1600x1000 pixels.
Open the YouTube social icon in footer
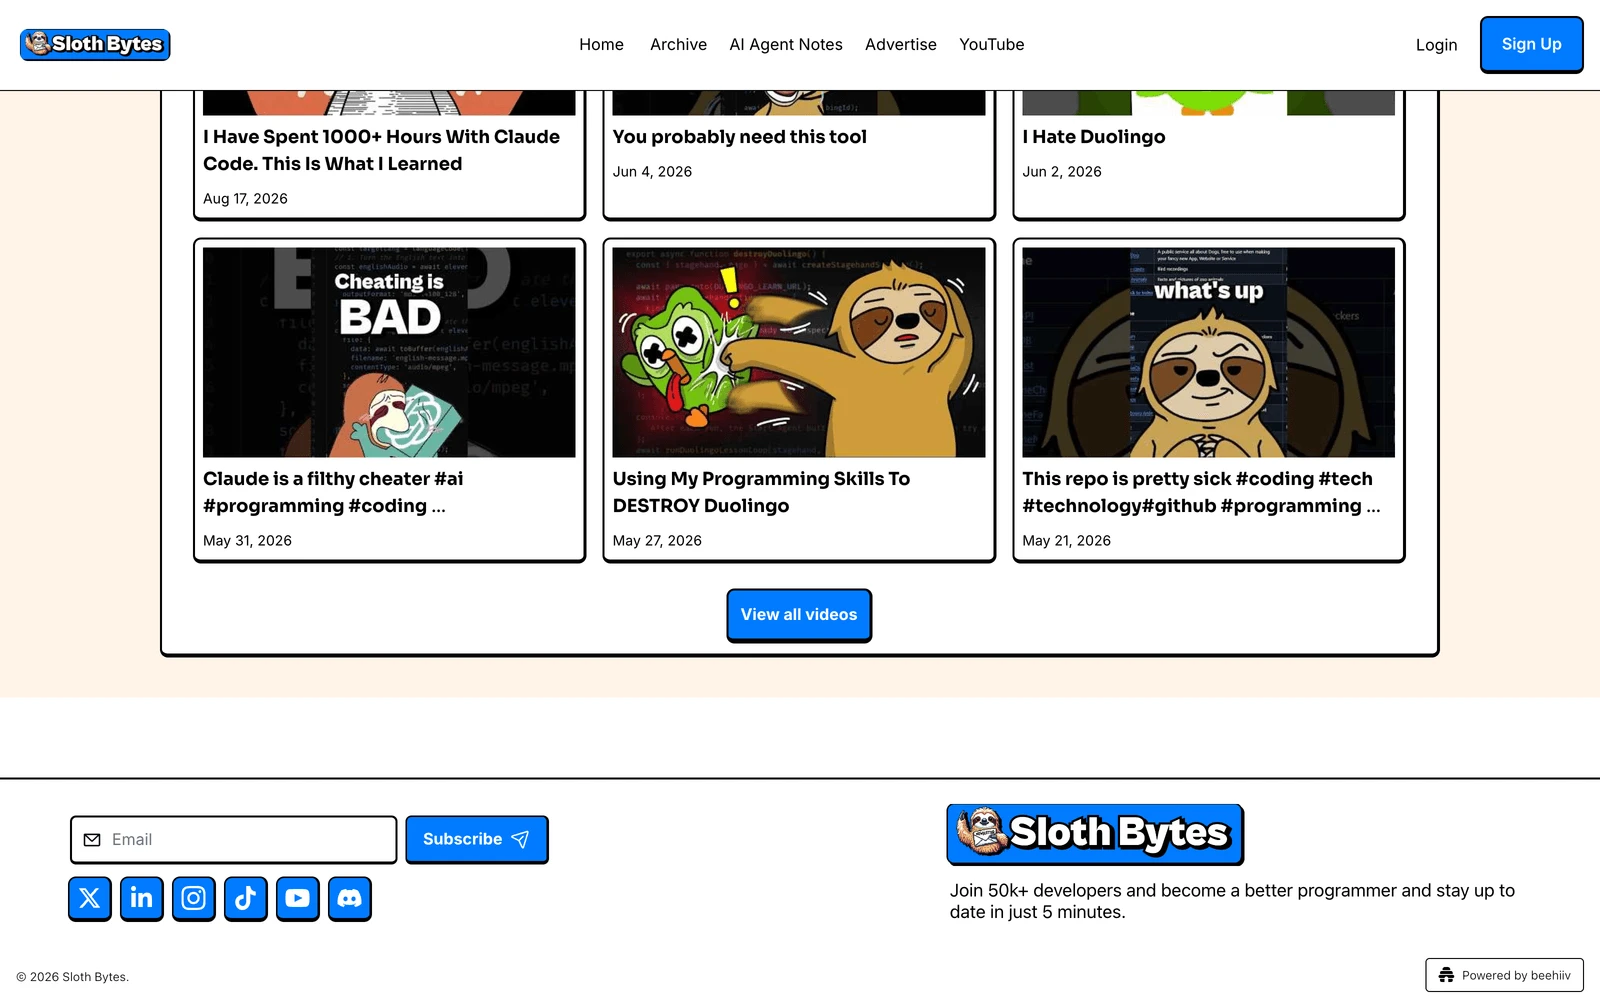point(298,898)
